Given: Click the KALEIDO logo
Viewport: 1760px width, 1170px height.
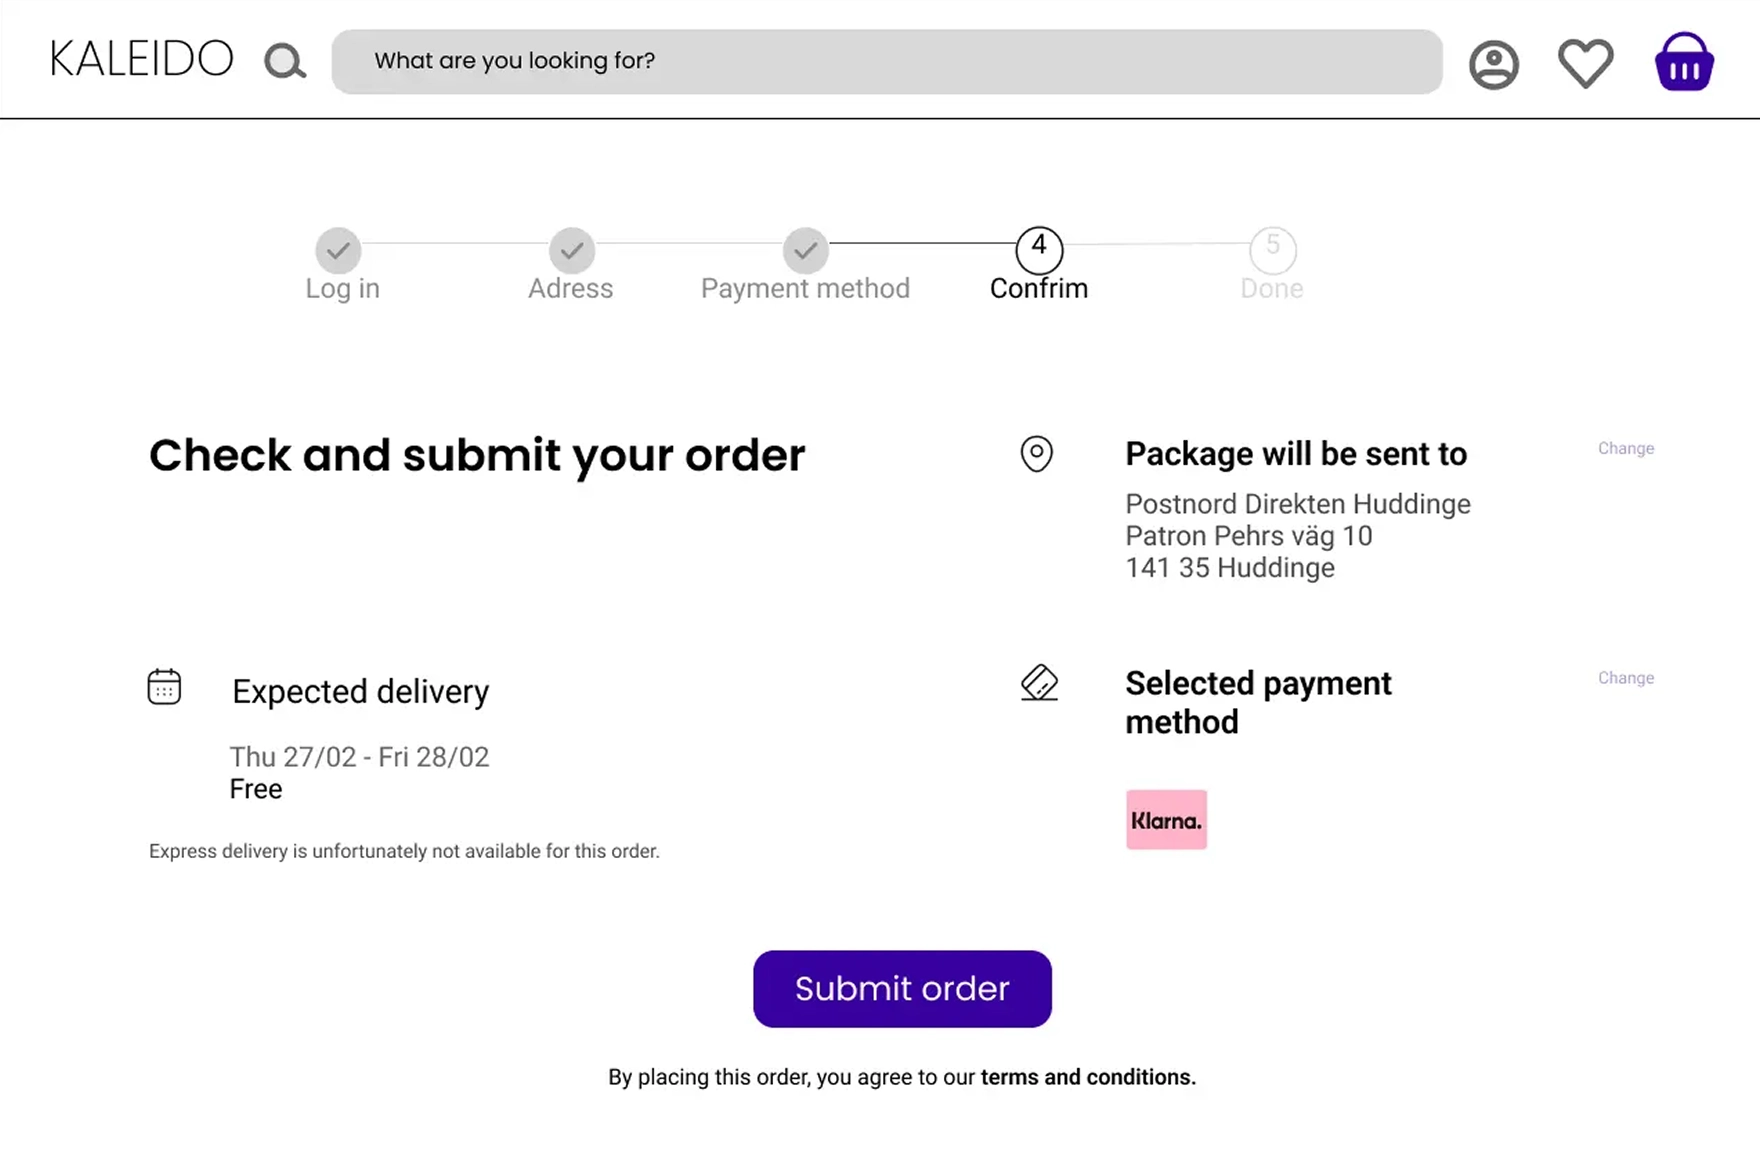Looking at the screenshot, I should coord(141,59).
